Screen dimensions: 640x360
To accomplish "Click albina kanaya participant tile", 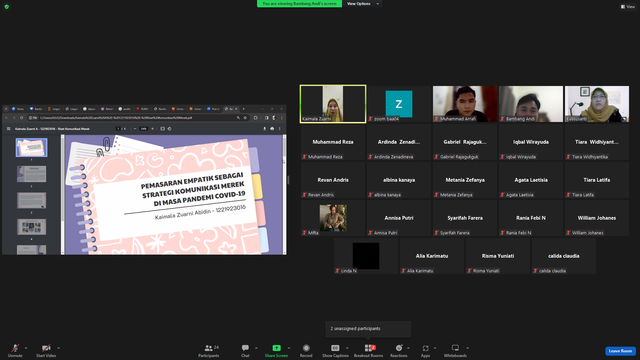I will point(399,180).
